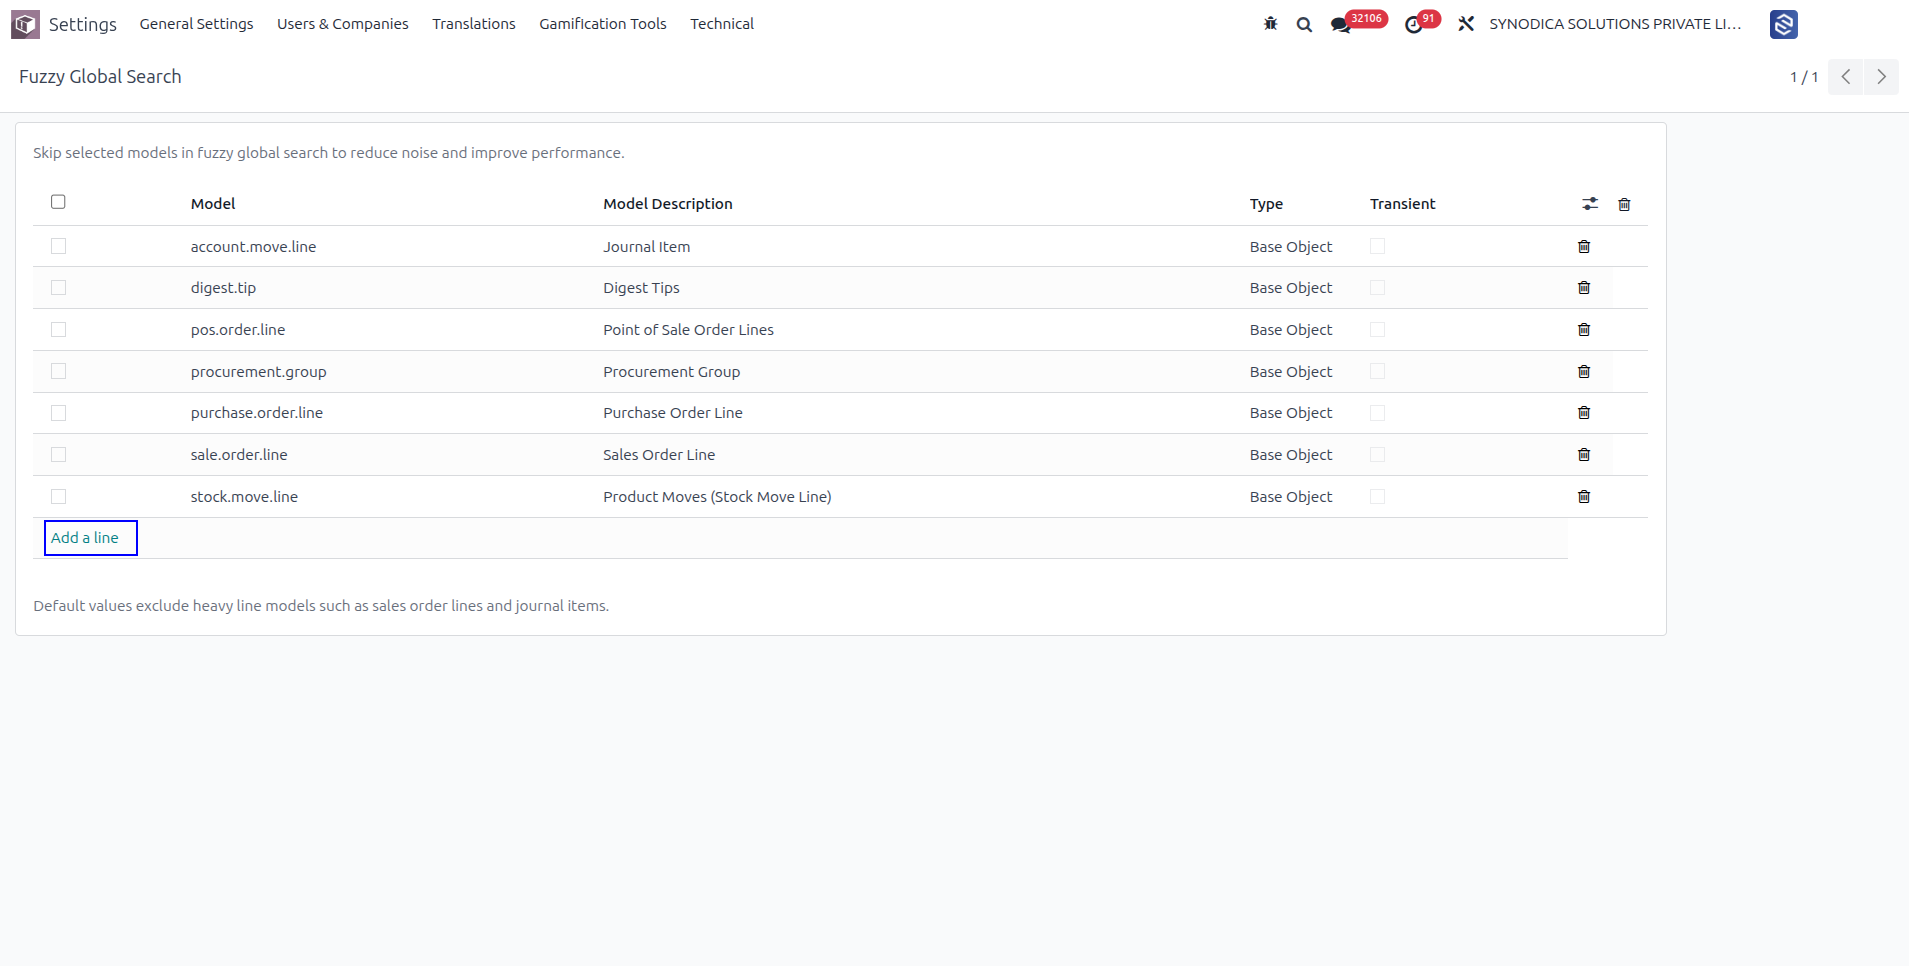Click the header trash icon
The height and width of the screenshot is (966, 1909).
(x=1624, y=204)
